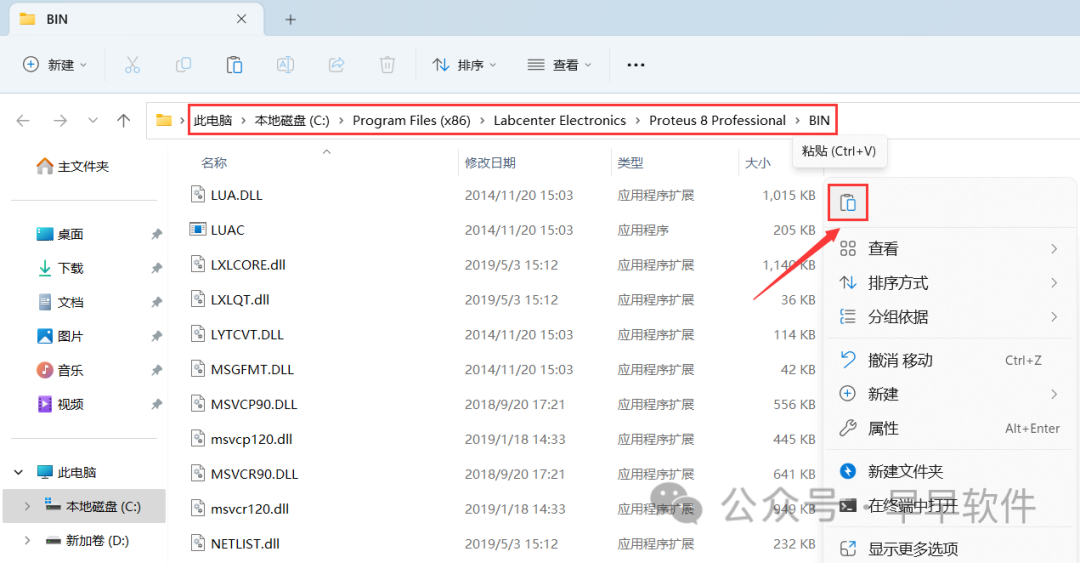Open 新建 submenu in context menu
This screenshot has width=1080, height=563.
tap(951, 394)
